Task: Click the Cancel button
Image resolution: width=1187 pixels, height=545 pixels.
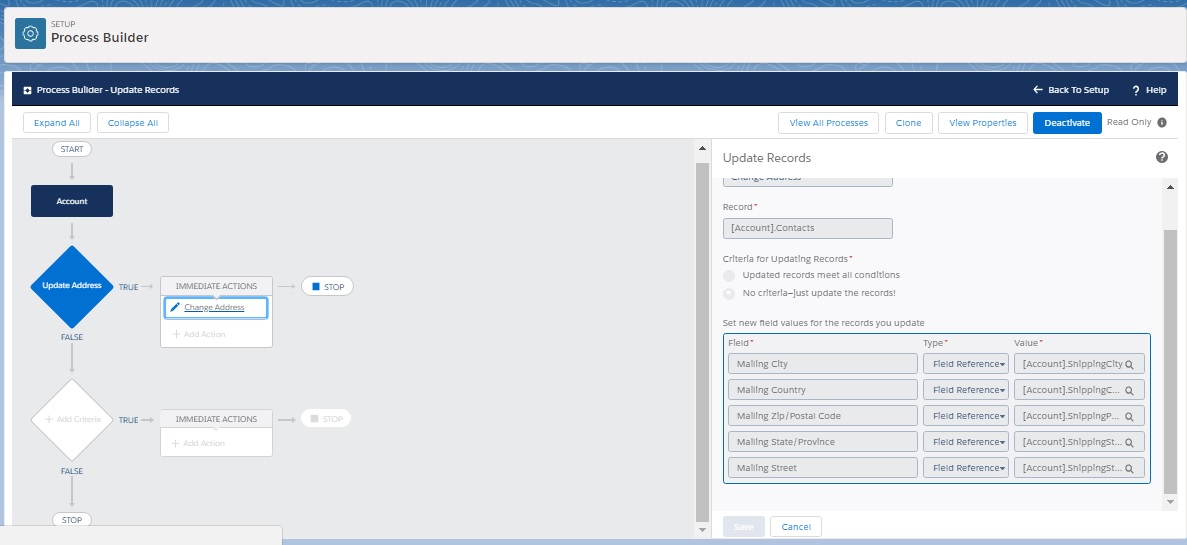Action: [796, 527]
